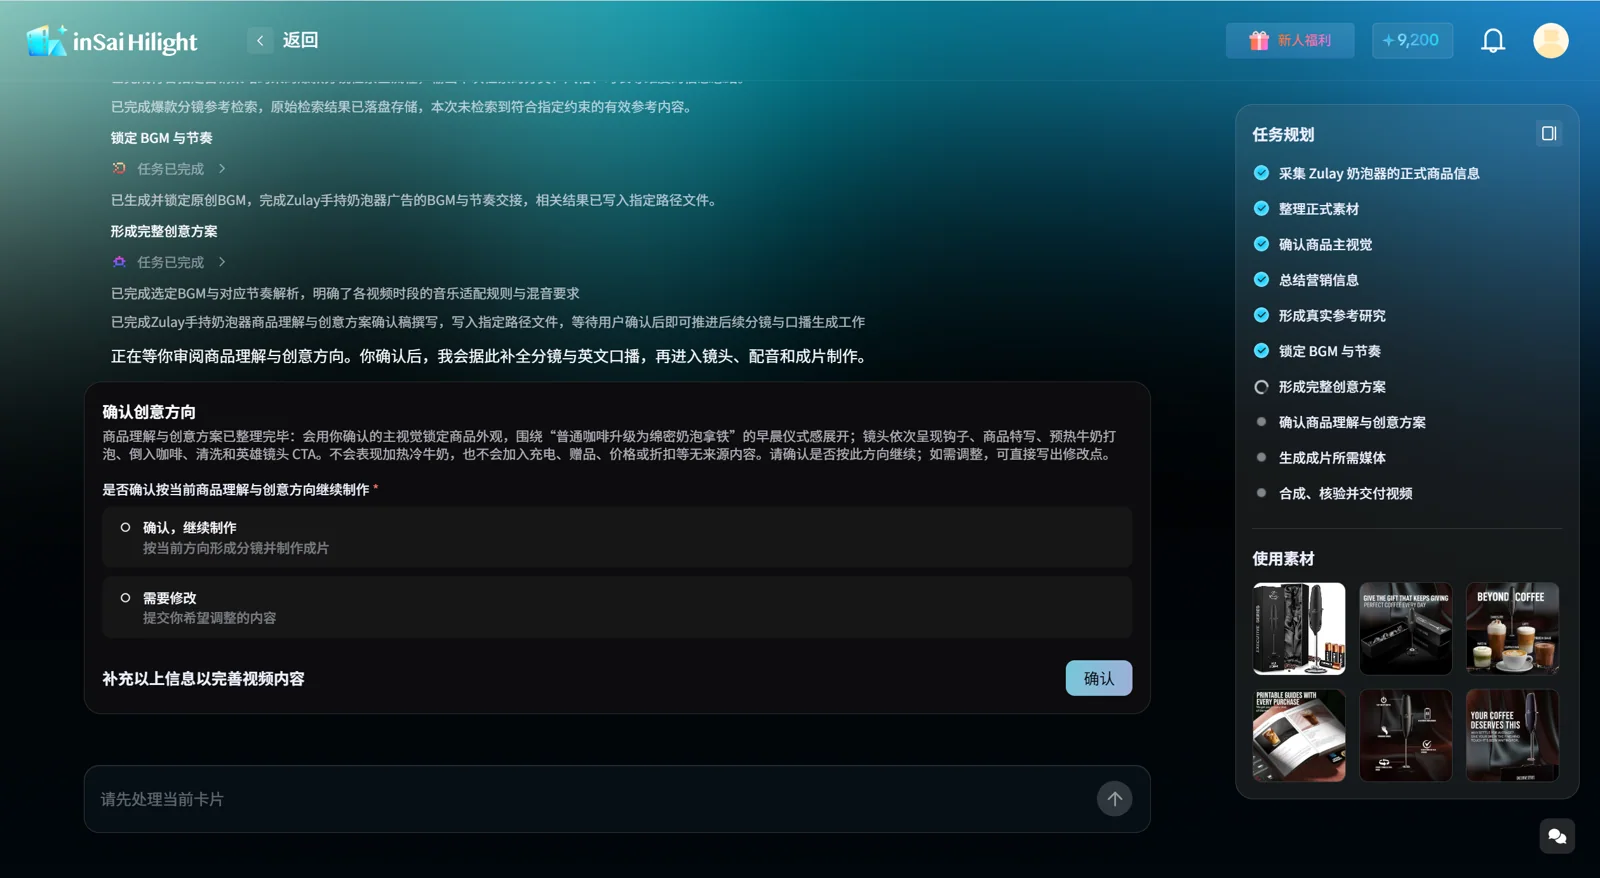Click checkmark beside 形成真实参考研究
The height and width of the screenshot is (878, 1600).
tap(1261, 315)
